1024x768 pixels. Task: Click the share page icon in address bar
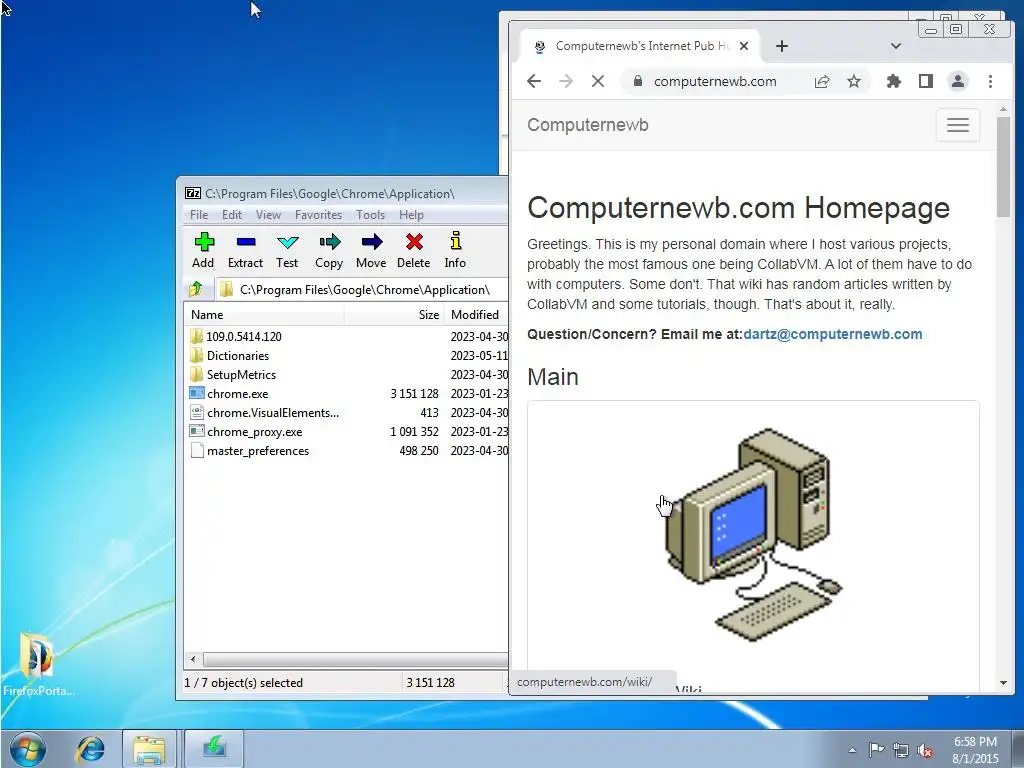point(822,81)
